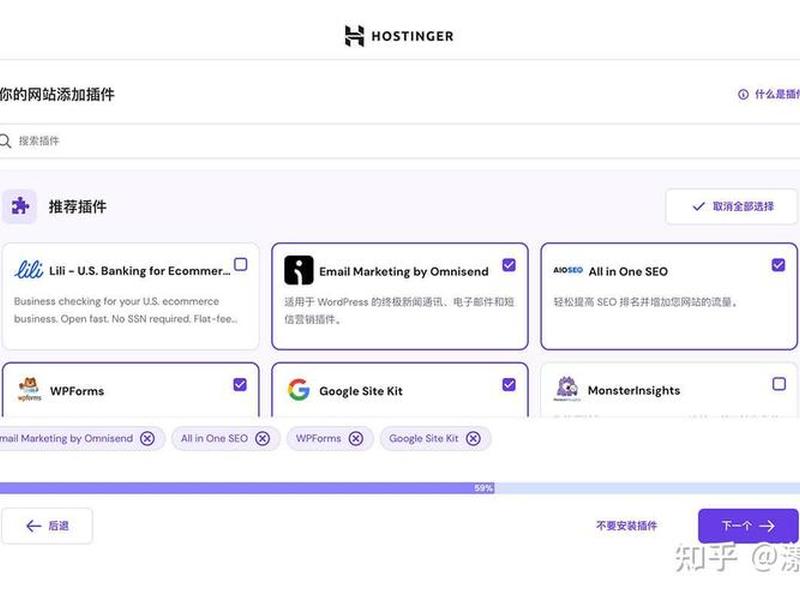Click the Omnisend black logo icon

(298, 270)
